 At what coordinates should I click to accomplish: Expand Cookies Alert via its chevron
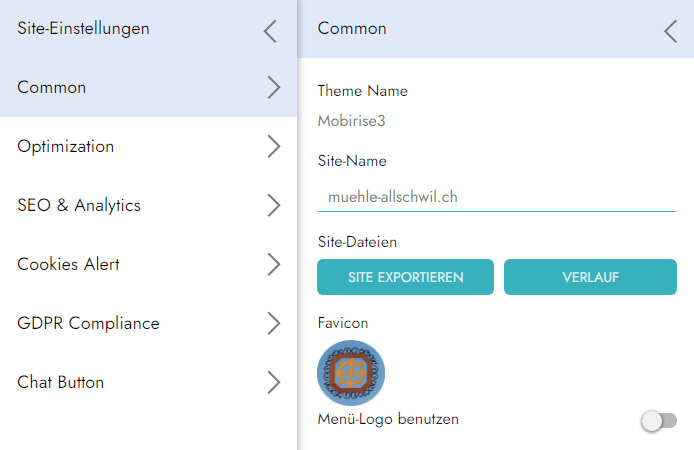274,265
